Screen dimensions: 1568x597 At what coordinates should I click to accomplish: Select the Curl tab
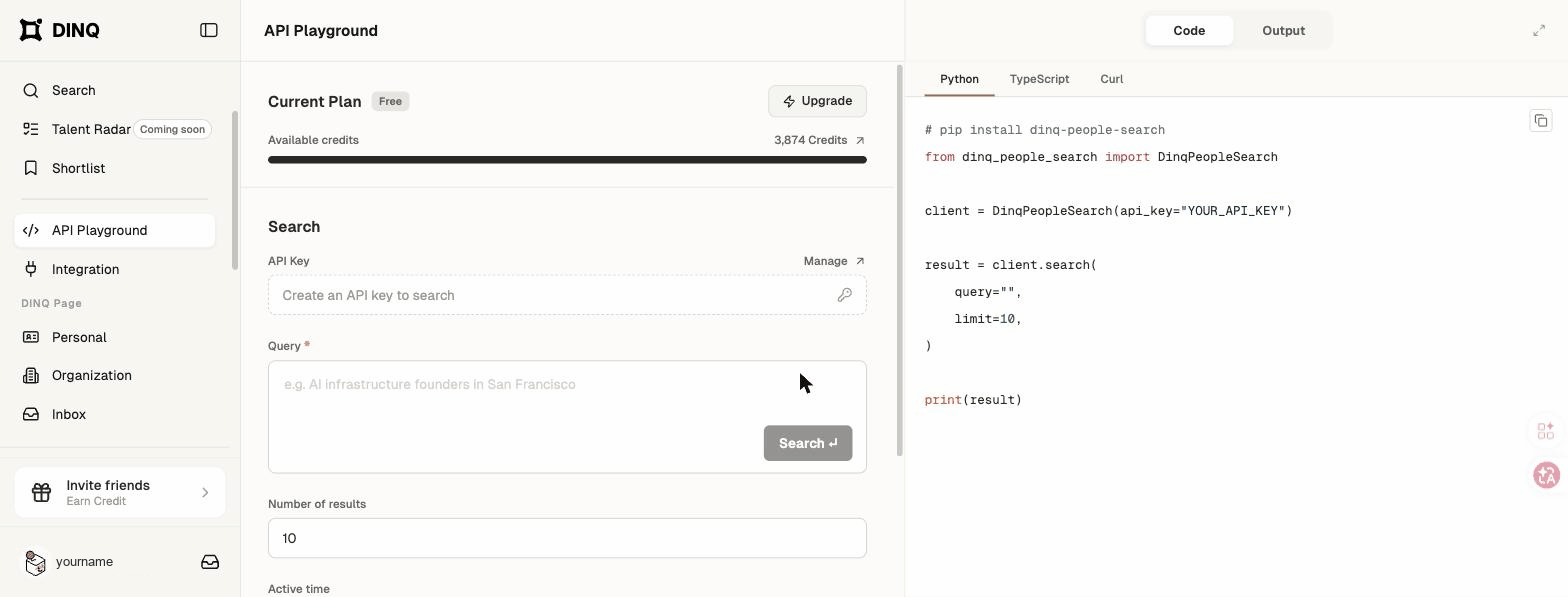[1111, 79]
